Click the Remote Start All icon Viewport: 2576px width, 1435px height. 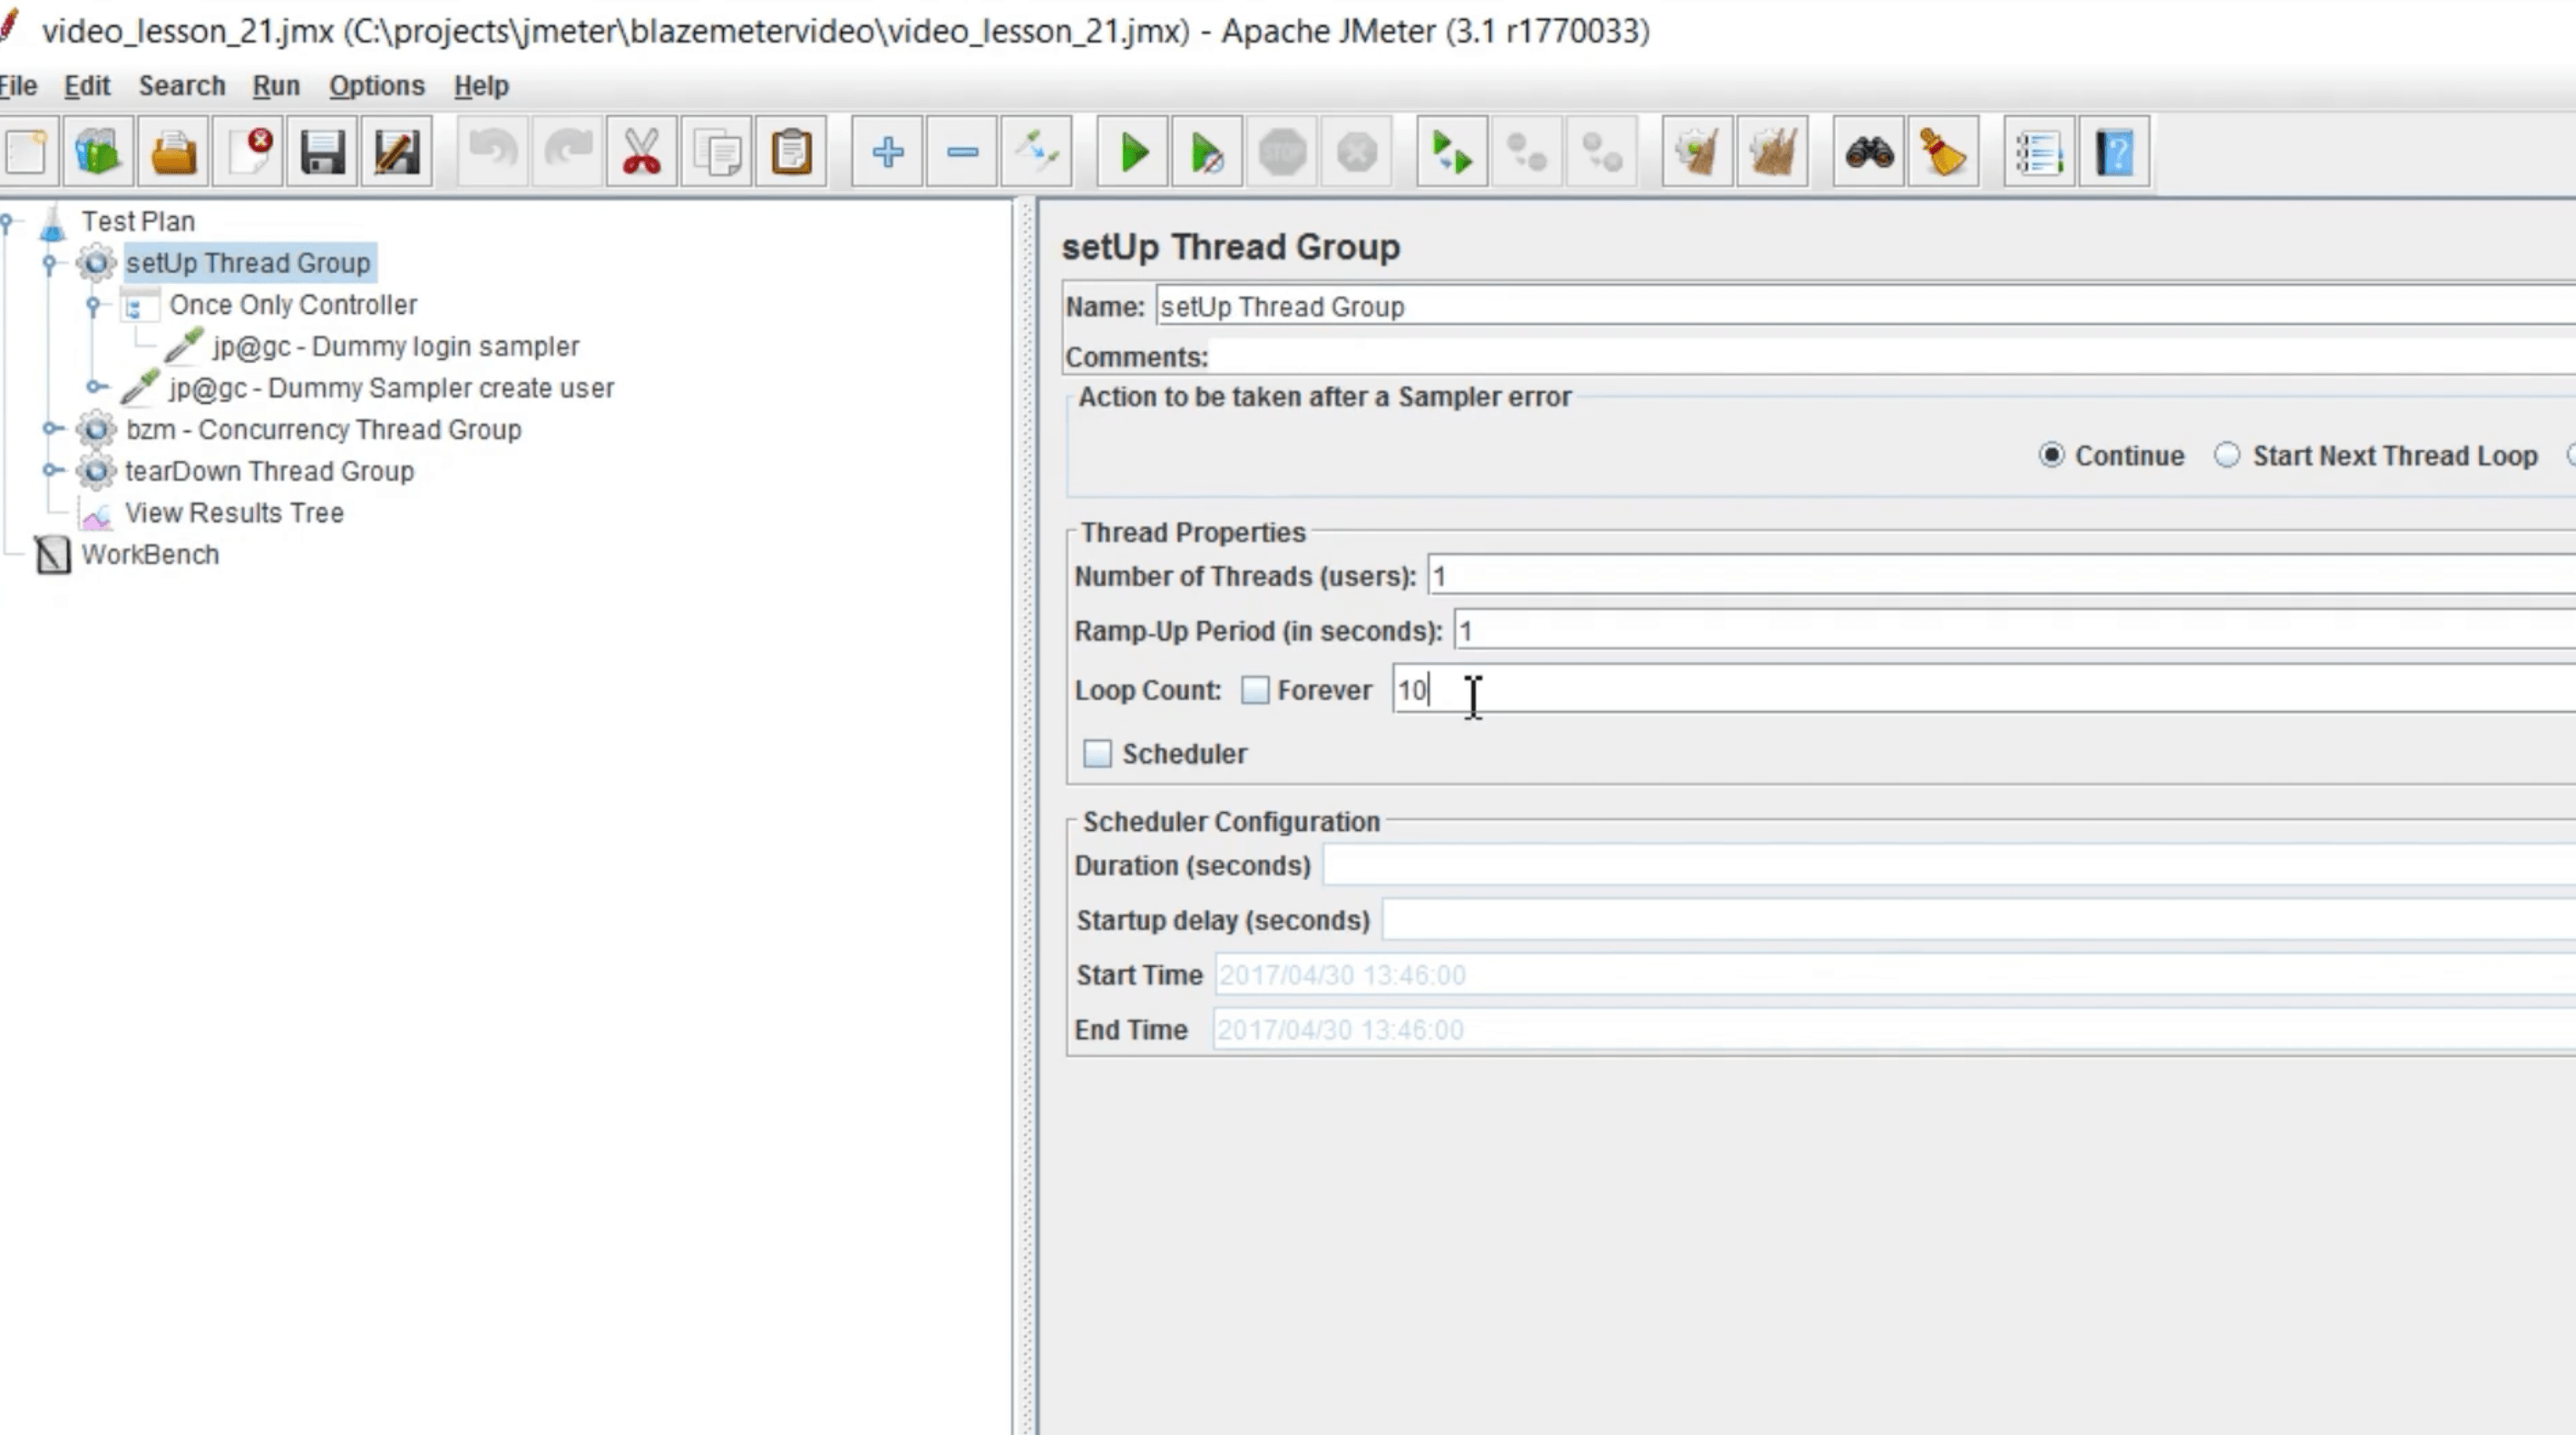click(x=1451, y=153)
